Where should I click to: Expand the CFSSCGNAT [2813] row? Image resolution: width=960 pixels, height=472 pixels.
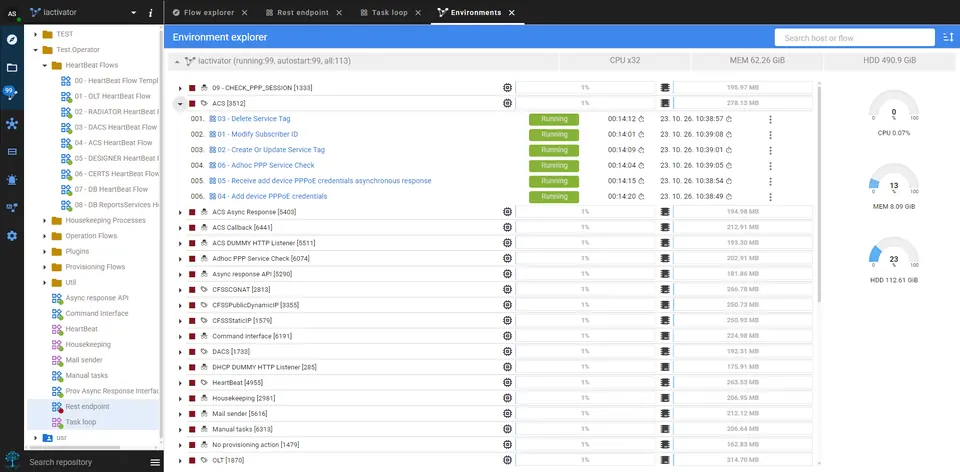pos(180,290)
